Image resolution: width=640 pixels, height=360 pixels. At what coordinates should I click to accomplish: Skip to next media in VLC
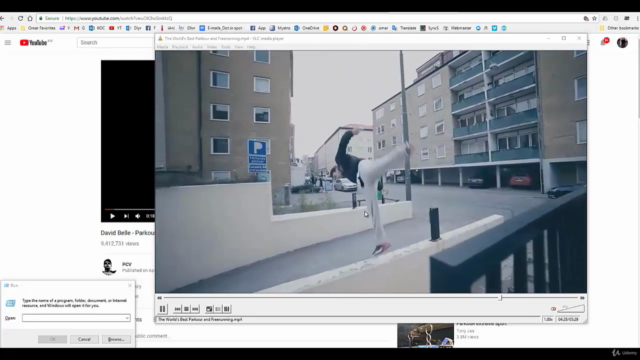tap(195, 309)
